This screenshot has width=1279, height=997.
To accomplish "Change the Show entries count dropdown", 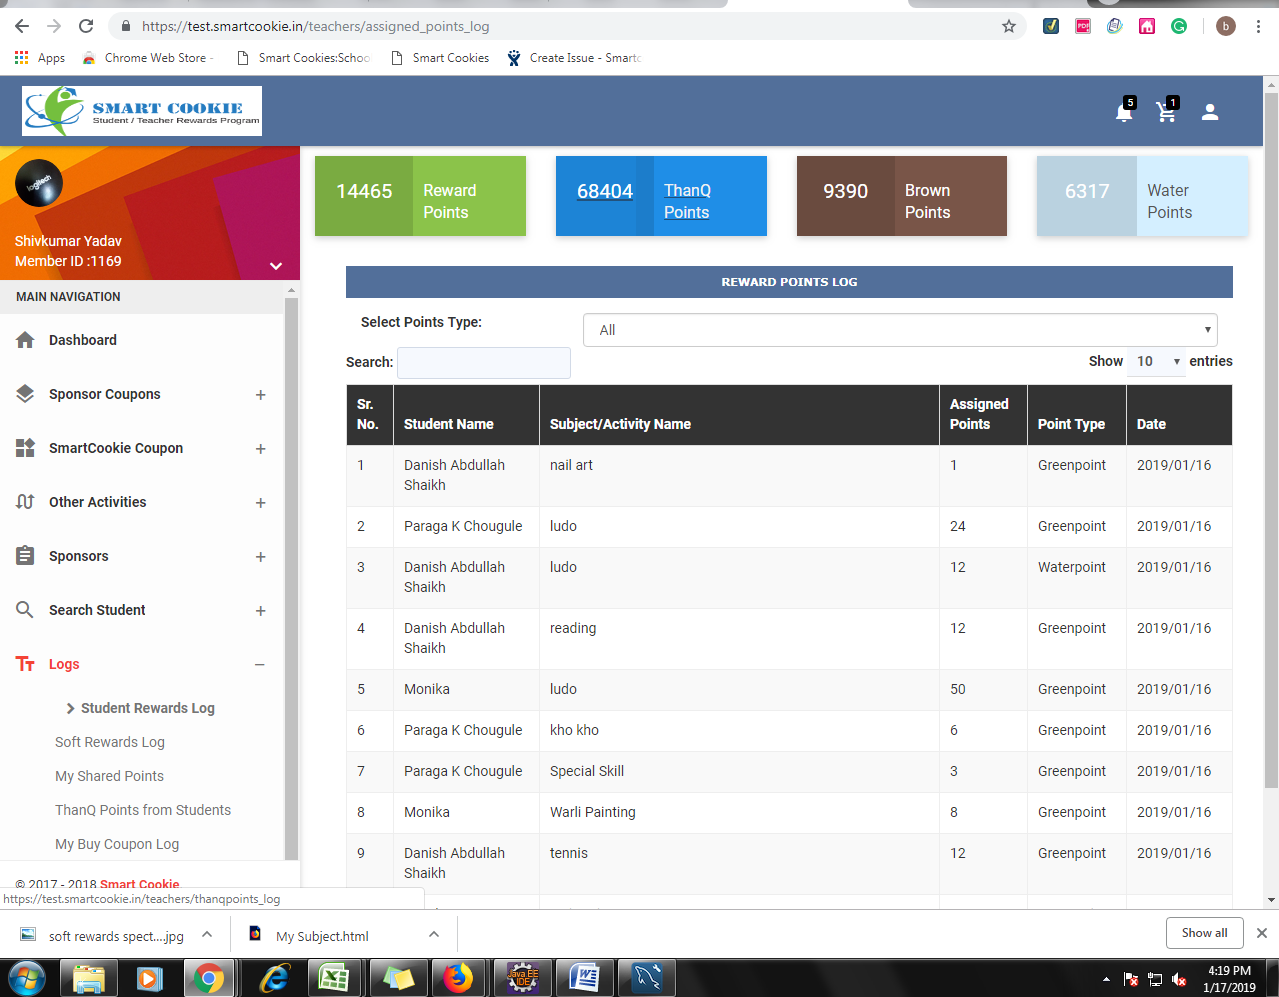I will pyautogui.click(x=1157, y=361).
